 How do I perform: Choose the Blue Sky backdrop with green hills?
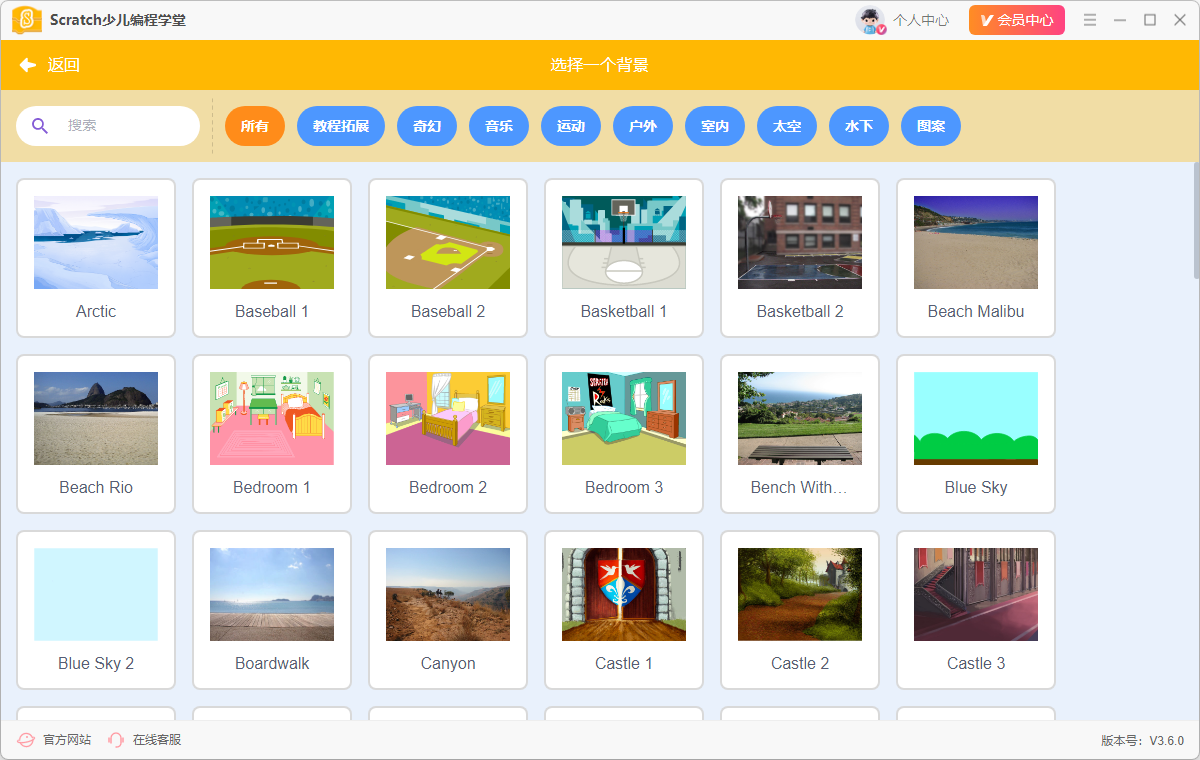click(976, 434)
